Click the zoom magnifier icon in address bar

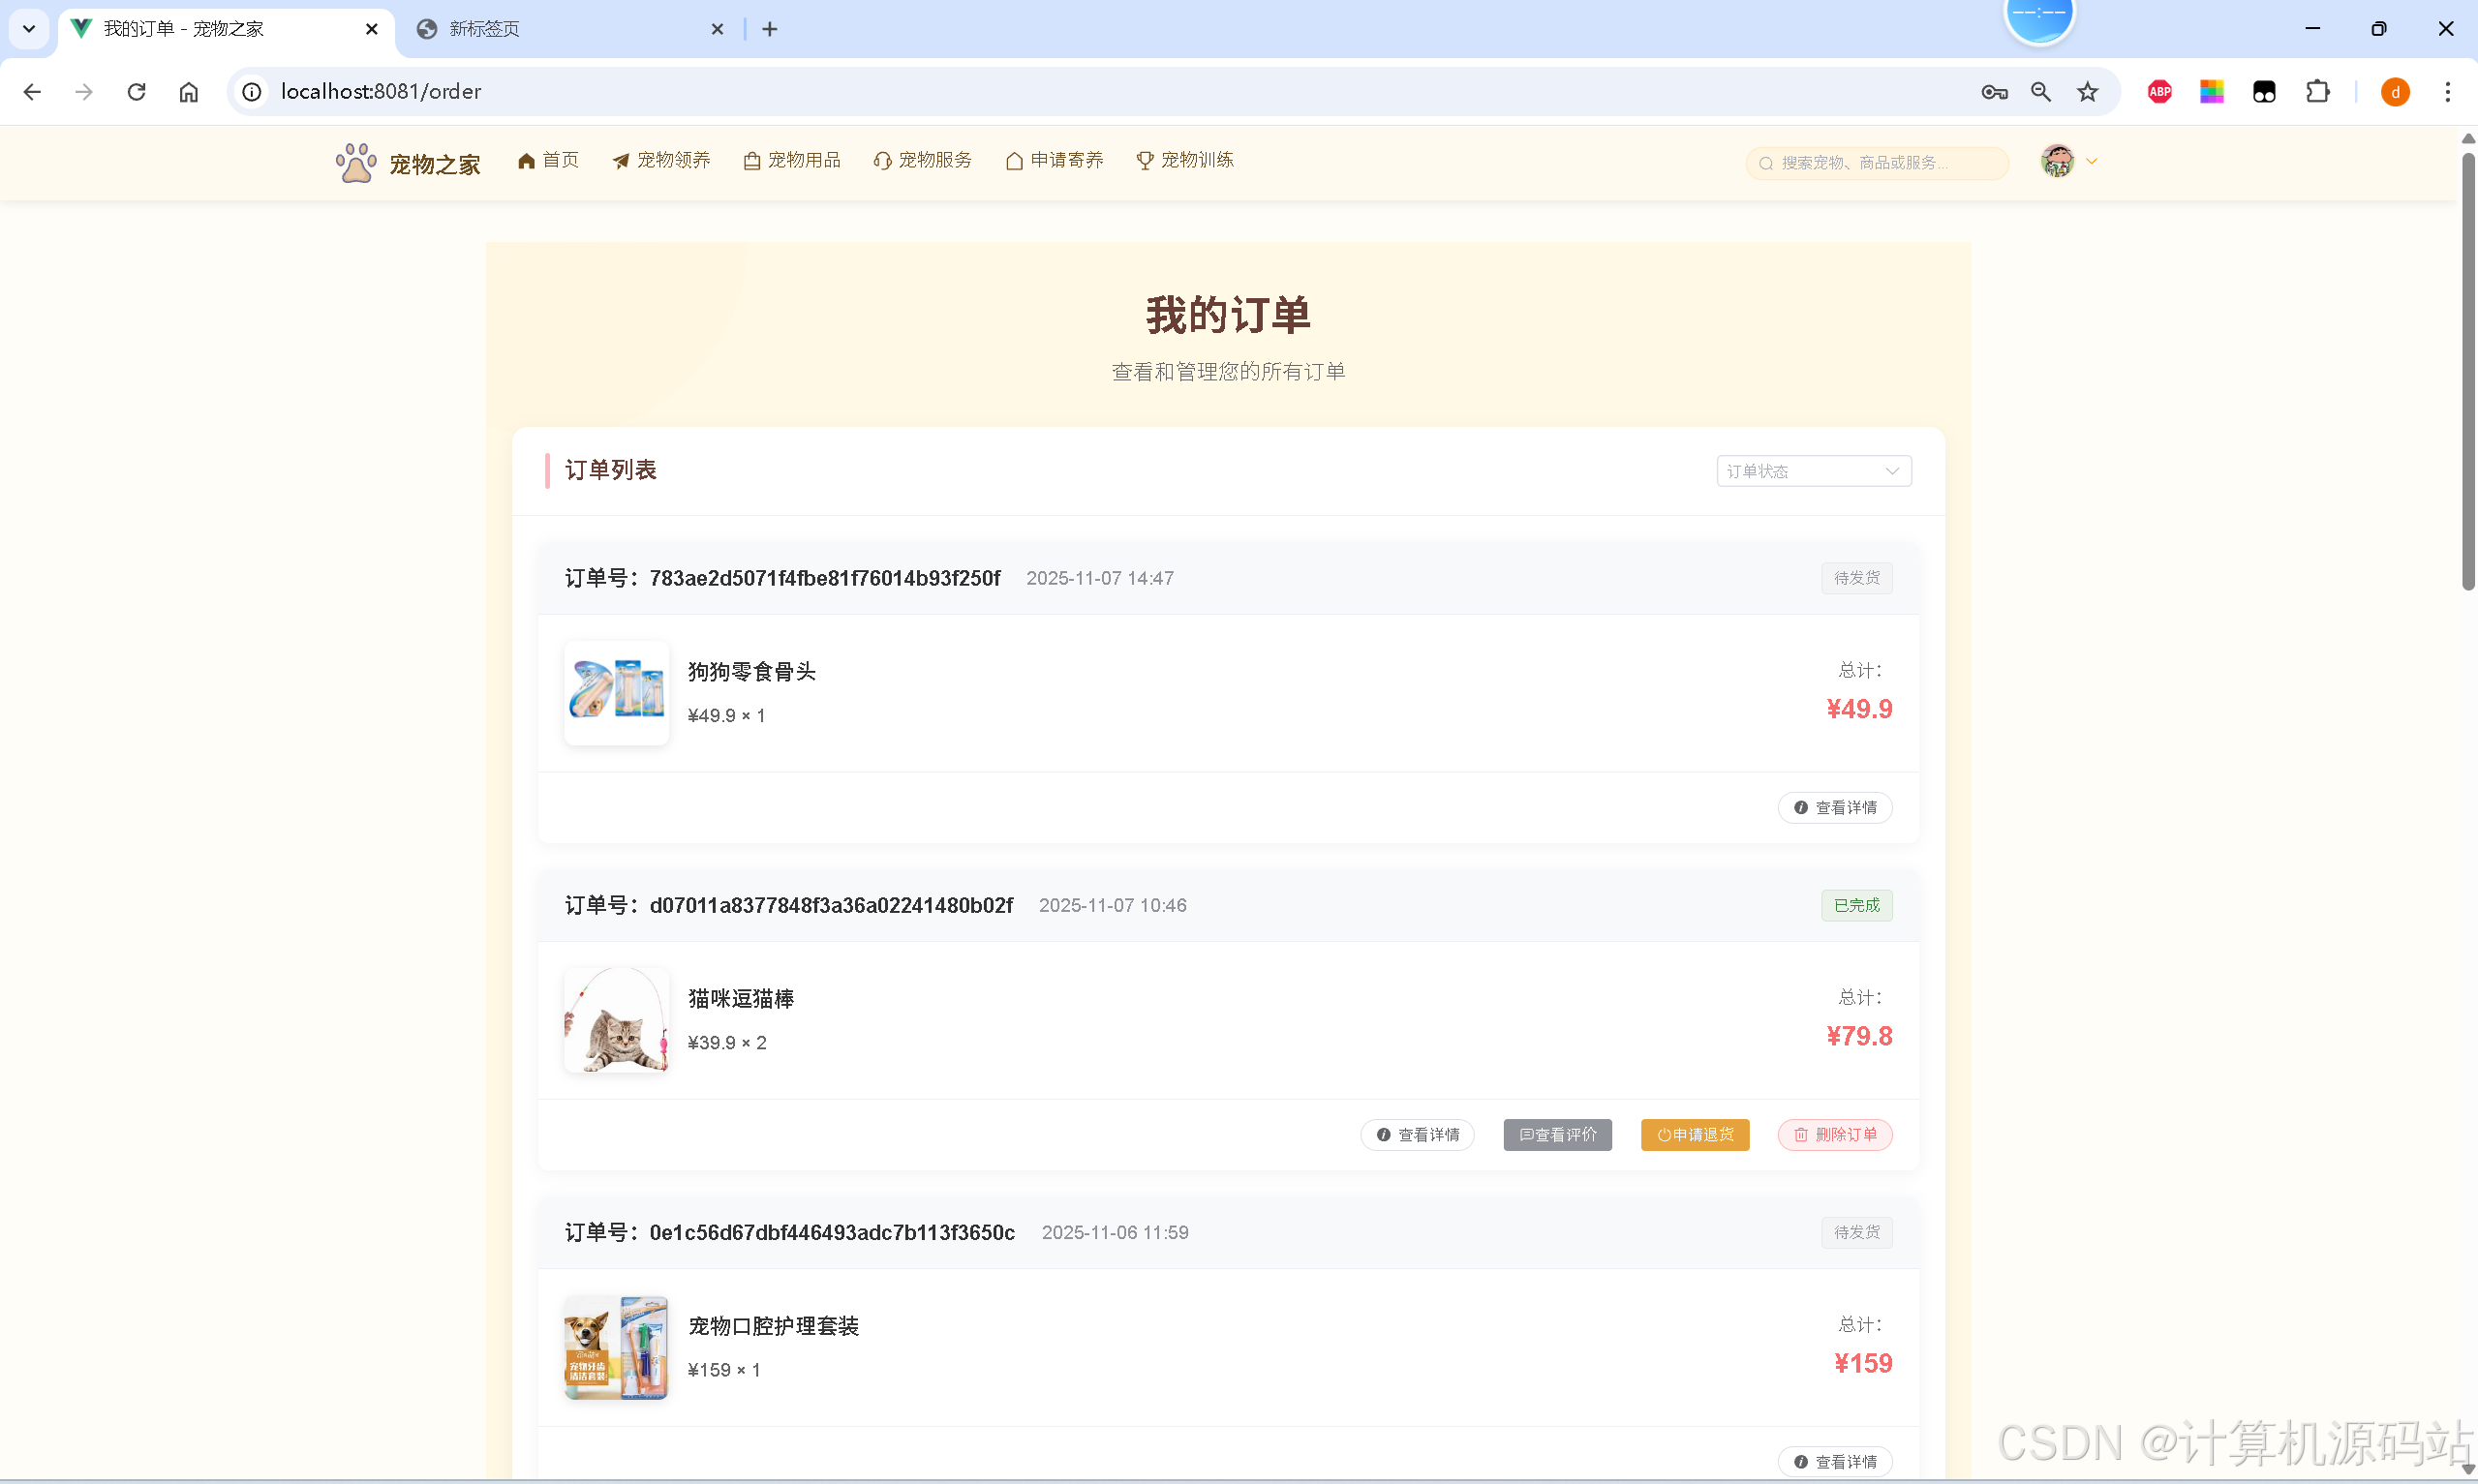pos(2041,92)
